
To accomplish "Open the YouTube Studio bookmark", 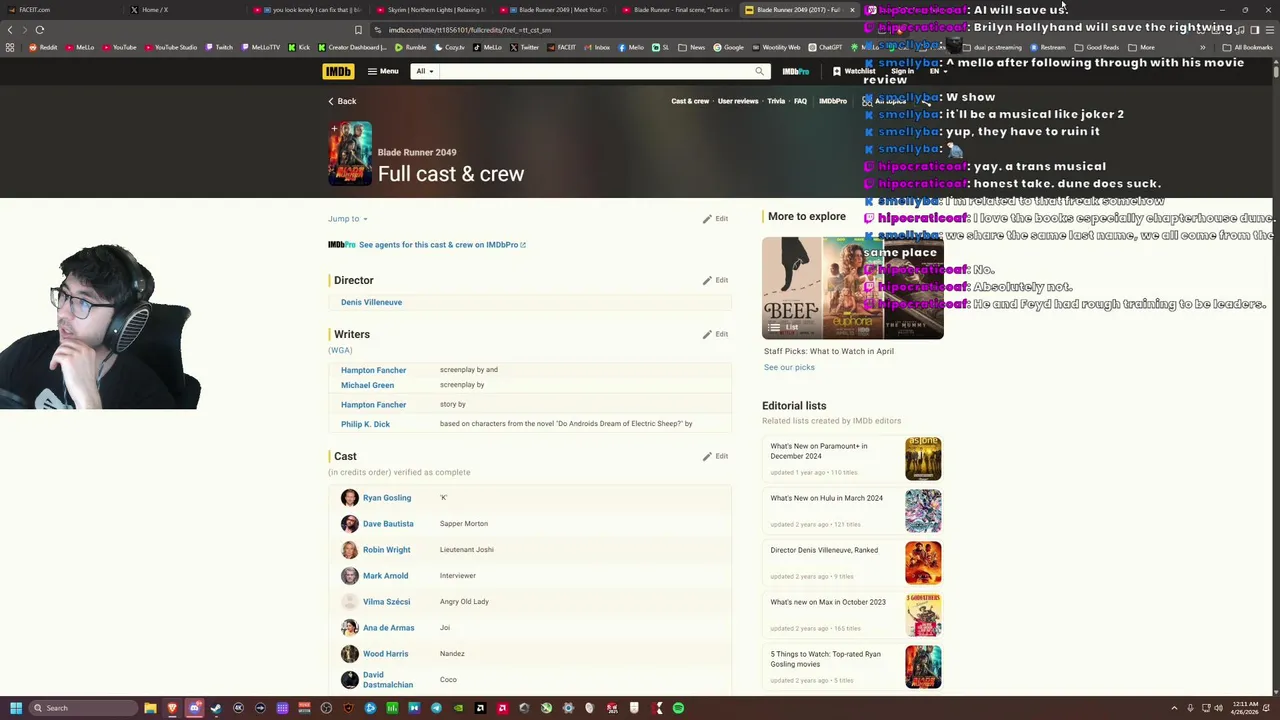I will (170, 47).
